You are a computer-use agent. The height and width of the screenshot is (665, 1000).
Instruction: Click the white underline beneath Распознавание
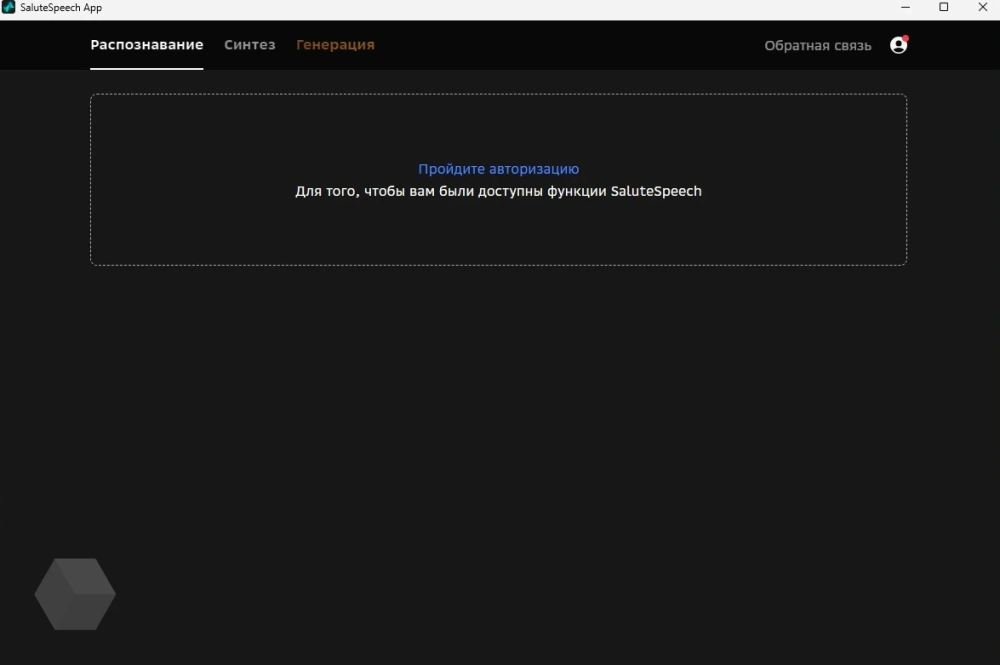click(146, 68)
